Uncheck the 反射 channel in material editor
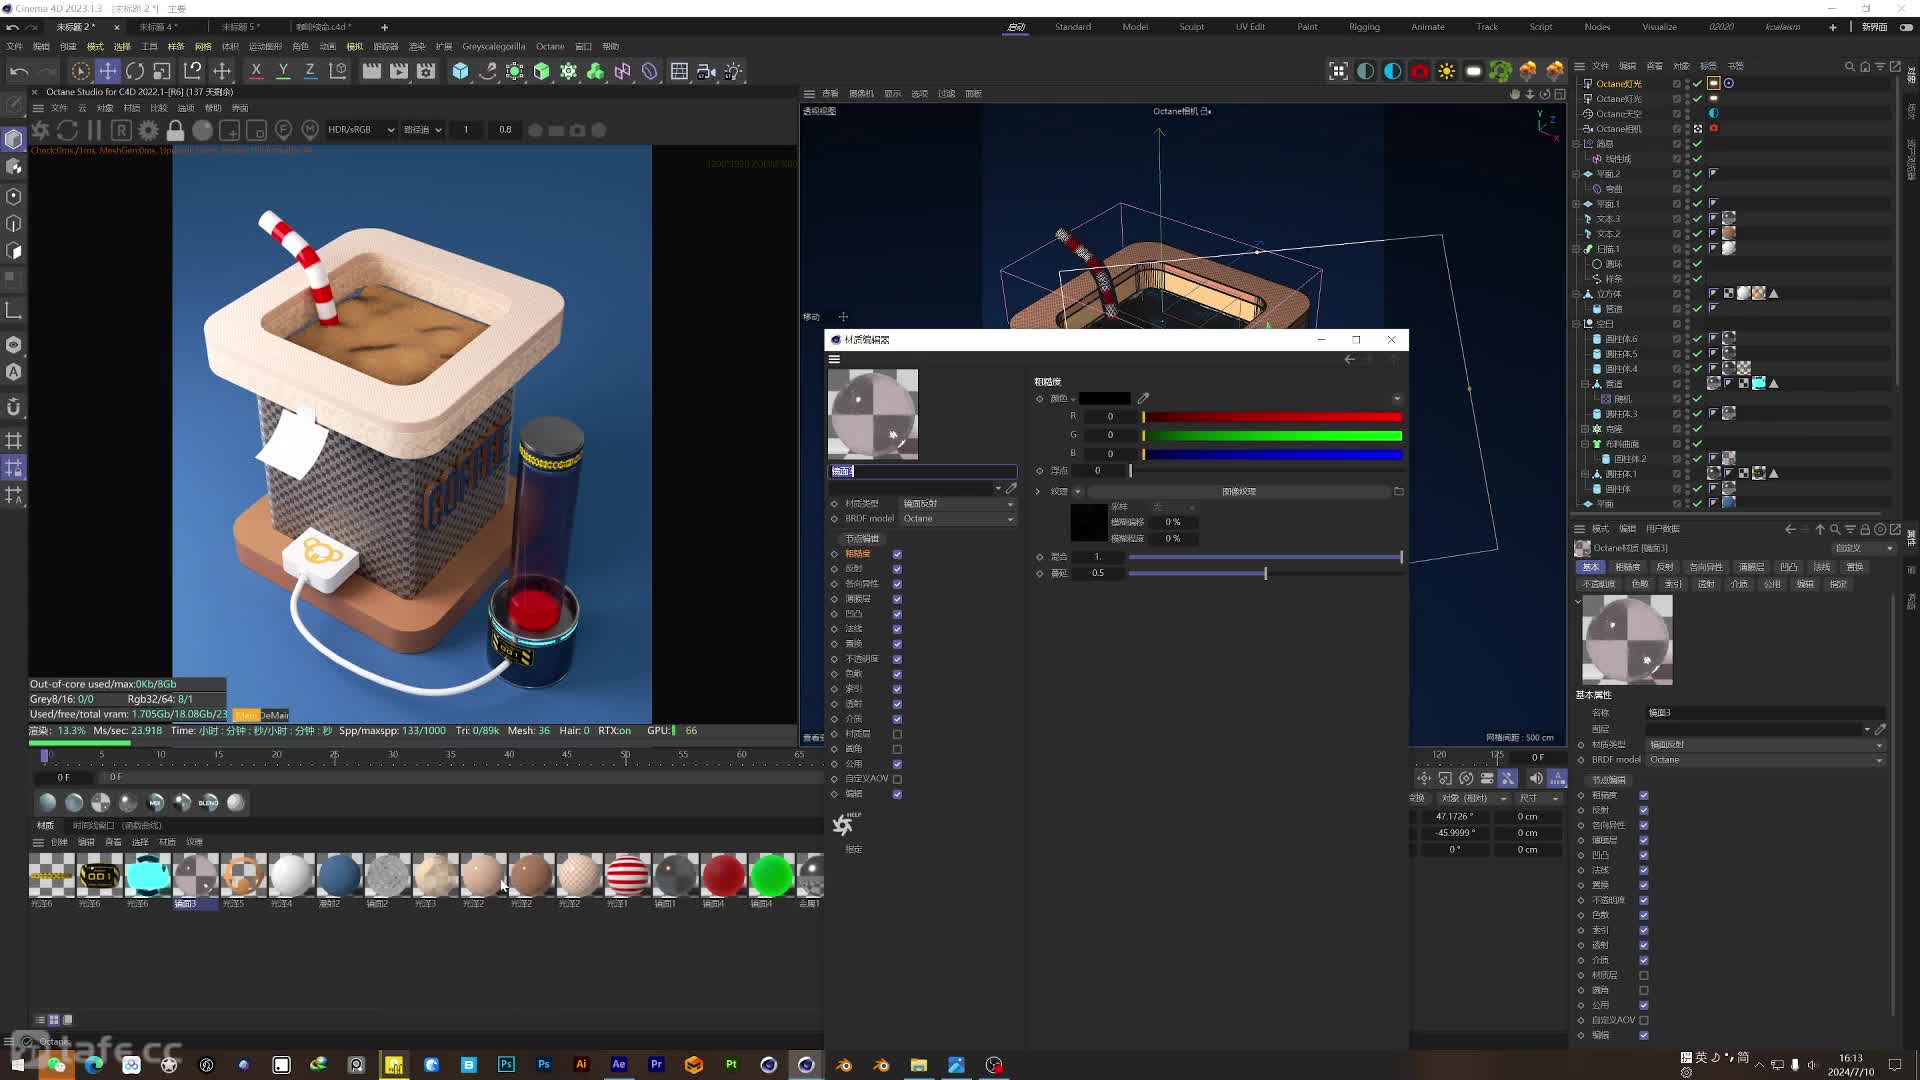Image resolution: width=1920 pixels, height=1080 pixels. [897, 569]
